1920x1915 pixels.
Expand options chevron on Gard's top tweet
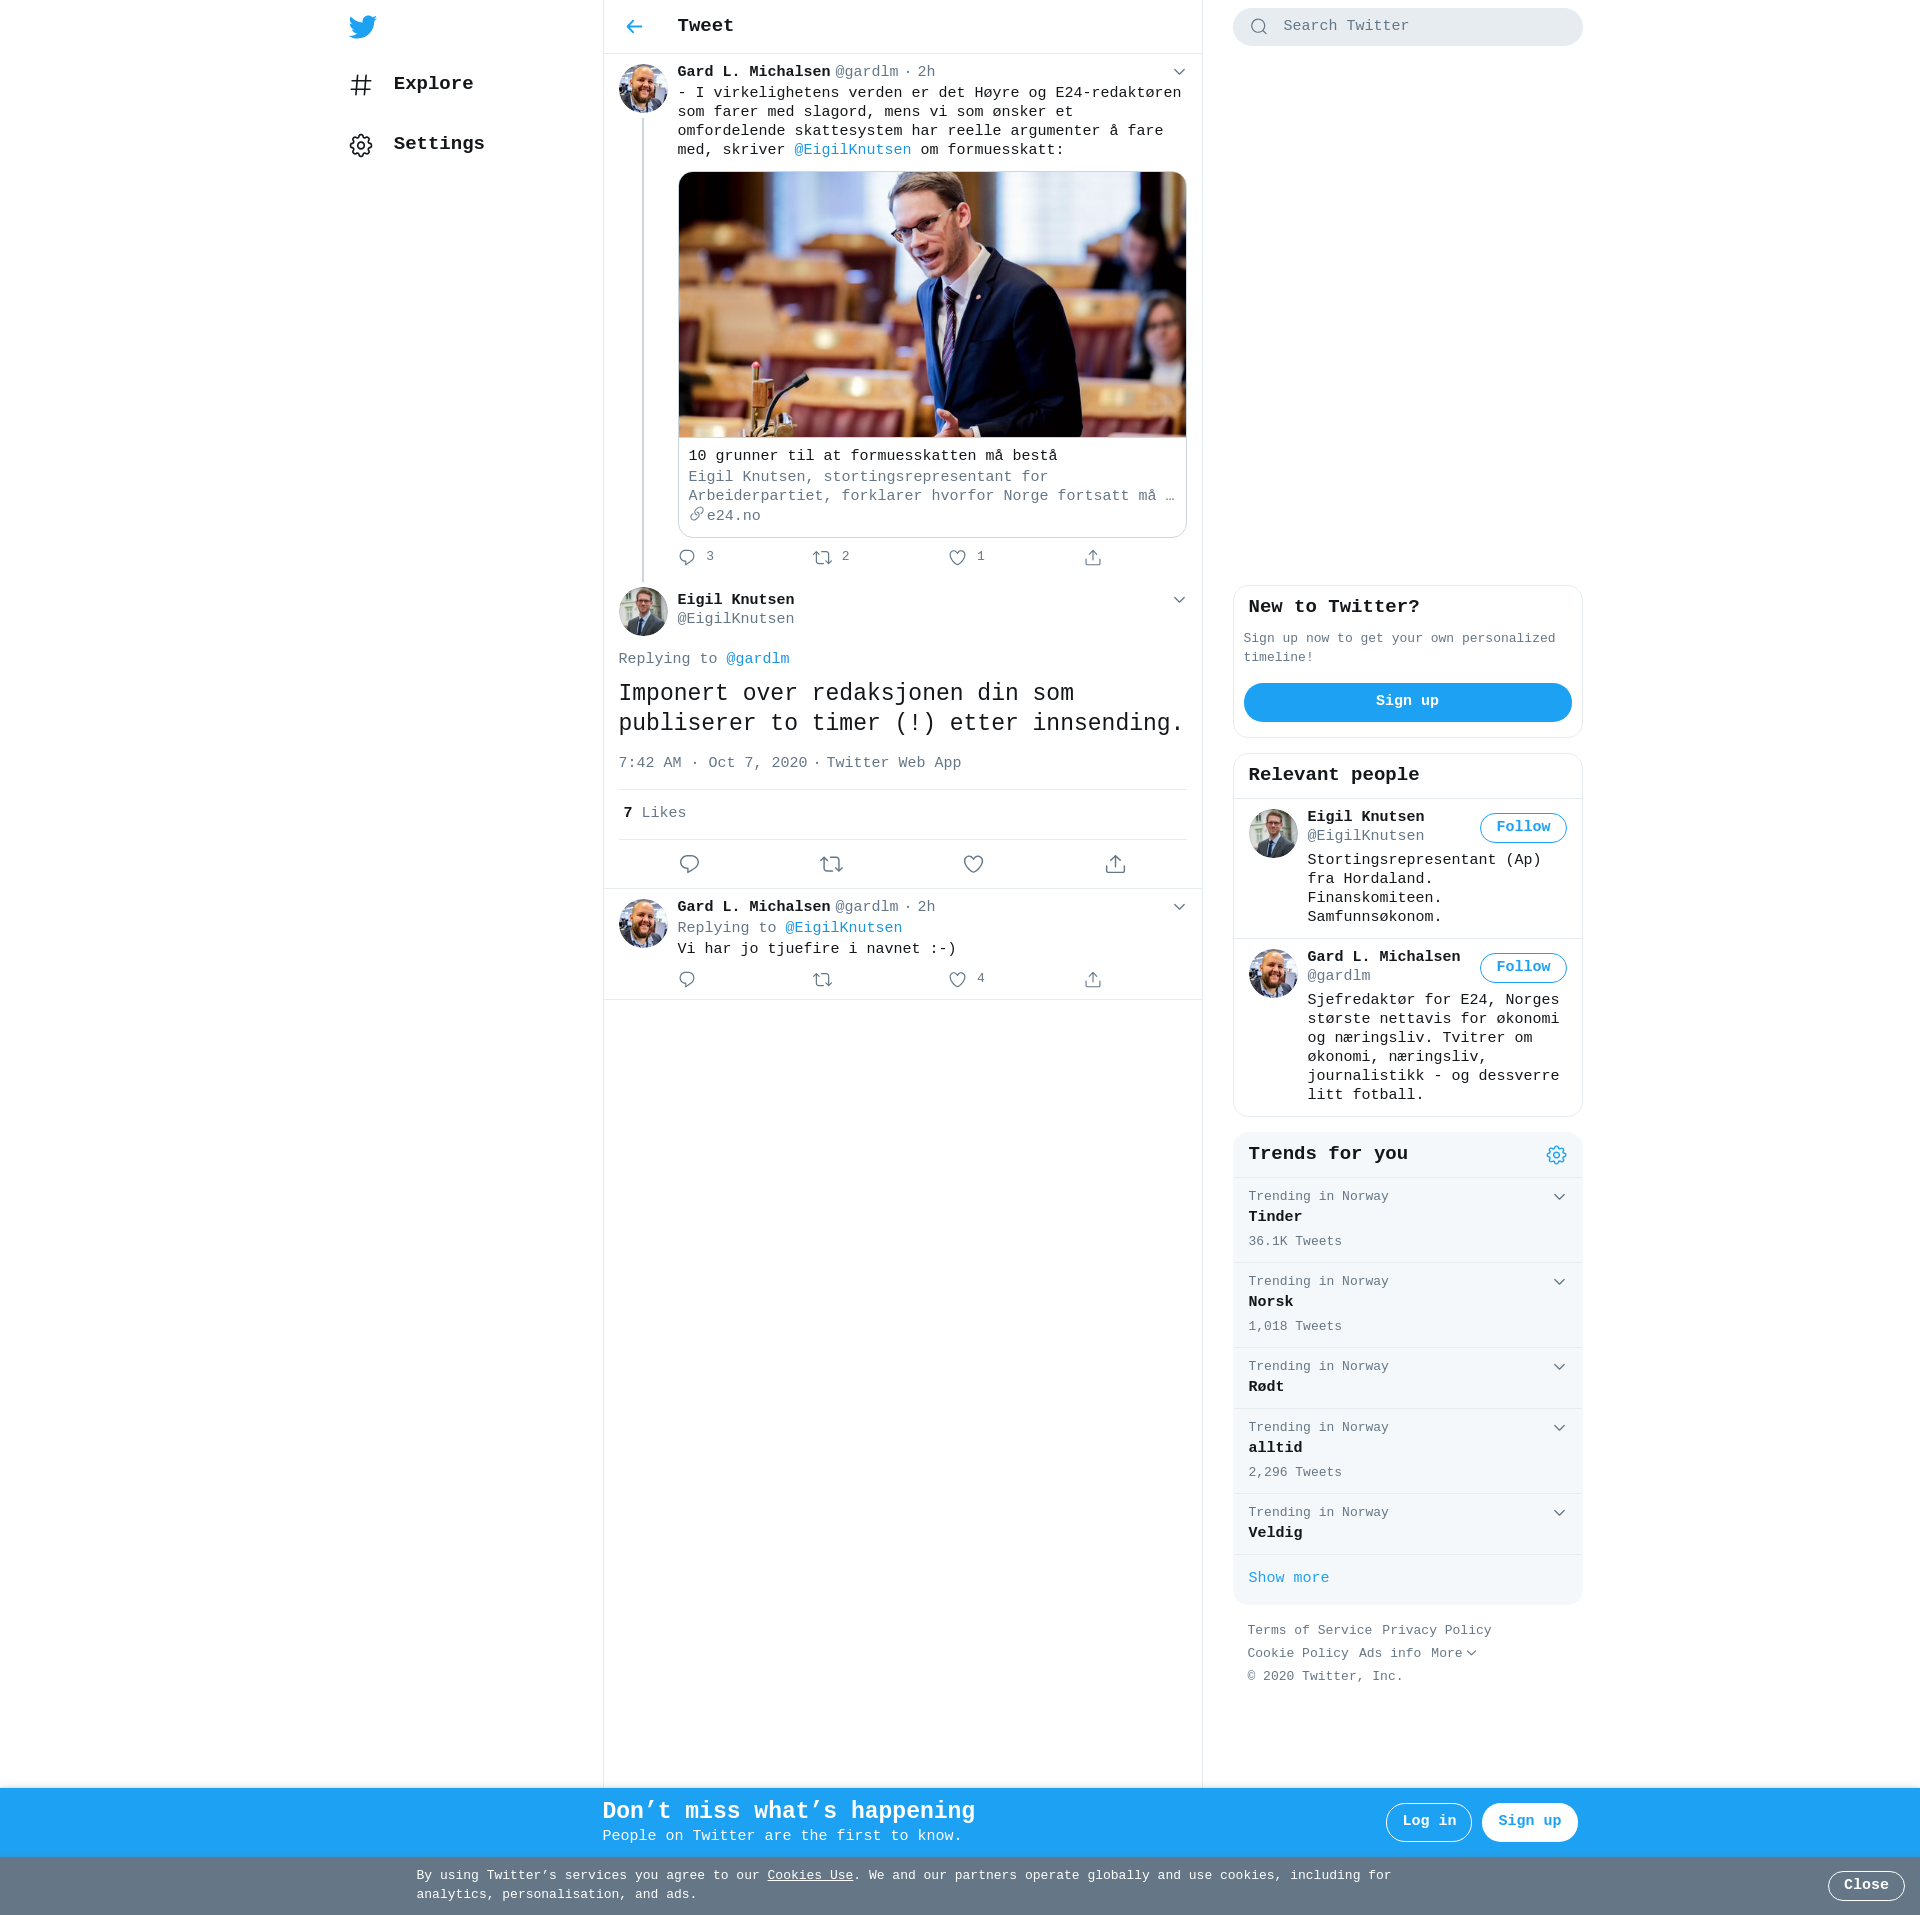1179,72
